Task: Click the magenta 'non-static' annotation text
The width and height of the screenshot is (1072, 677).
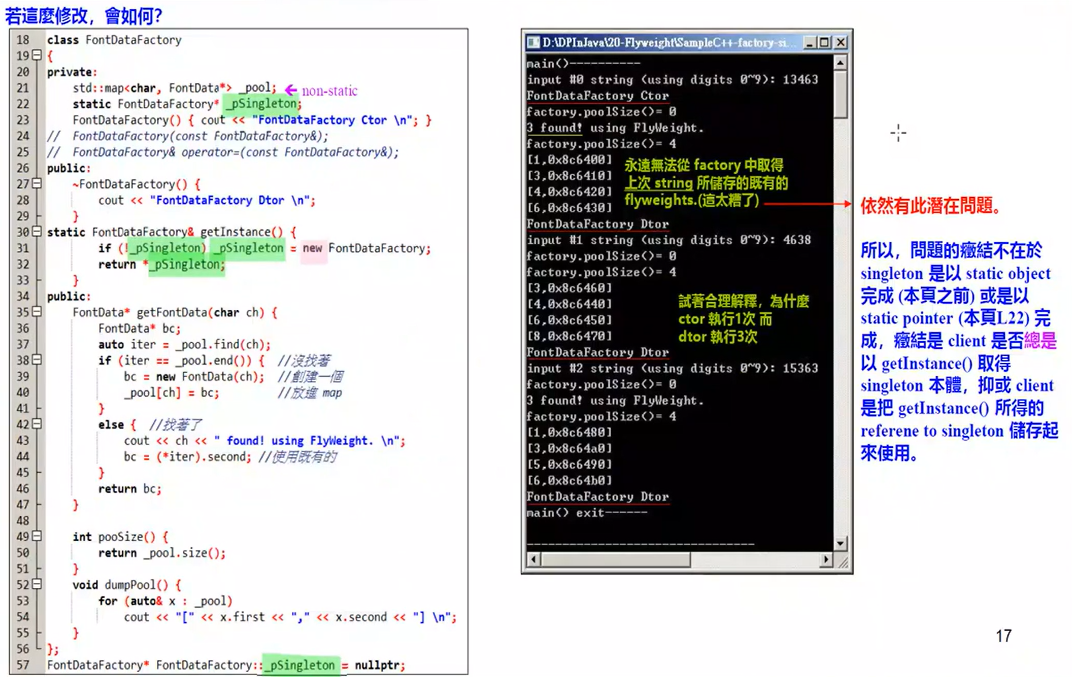Action: coord(330,90)
